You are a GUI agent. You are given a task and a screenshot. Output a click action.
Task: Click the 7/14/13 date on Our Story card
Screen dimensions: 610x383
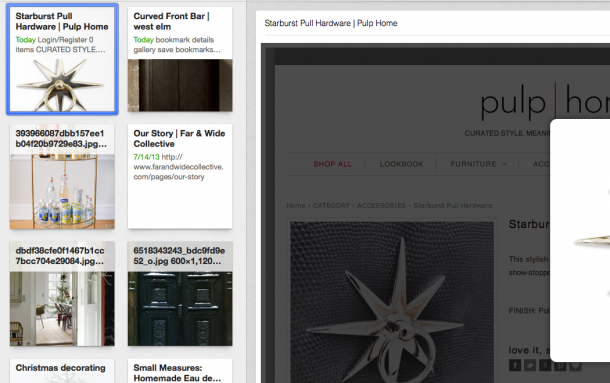coord(146,157)
